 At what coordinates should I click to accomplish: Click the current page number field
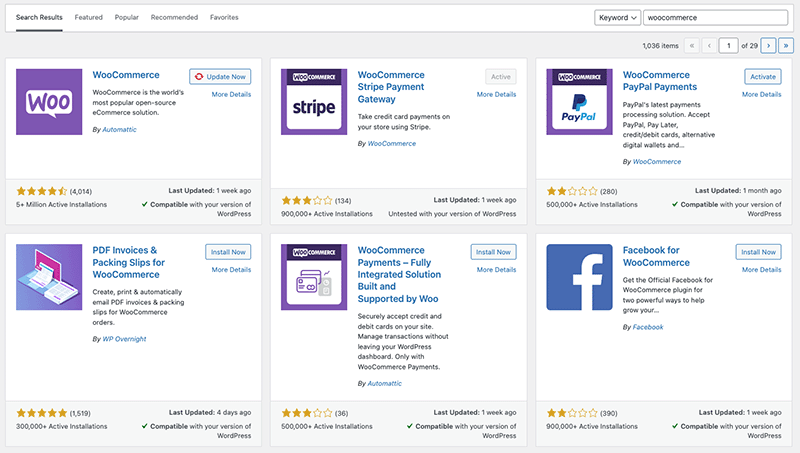pyautogui.click(x=729, y=45)
